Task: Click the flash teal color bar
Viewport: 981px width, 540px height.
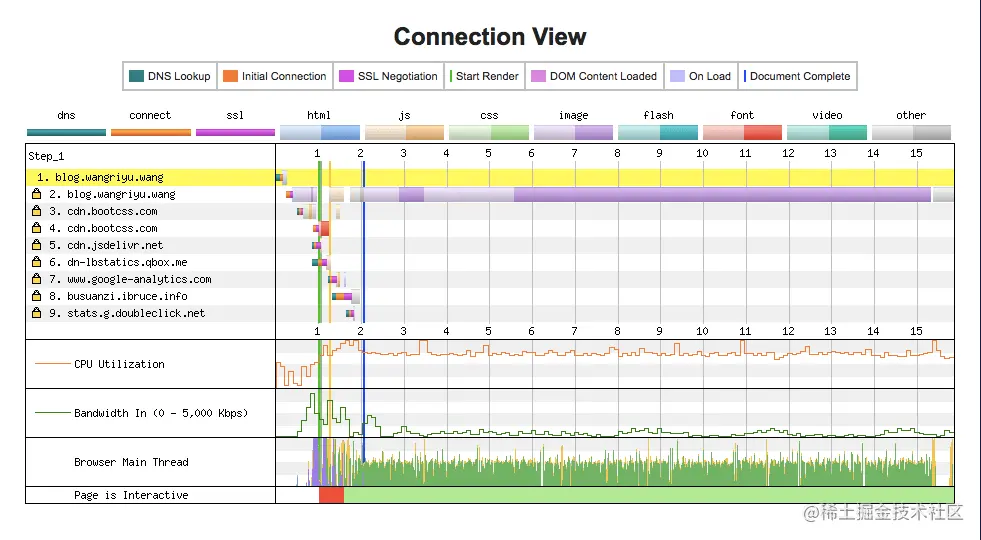Action: 658,132
